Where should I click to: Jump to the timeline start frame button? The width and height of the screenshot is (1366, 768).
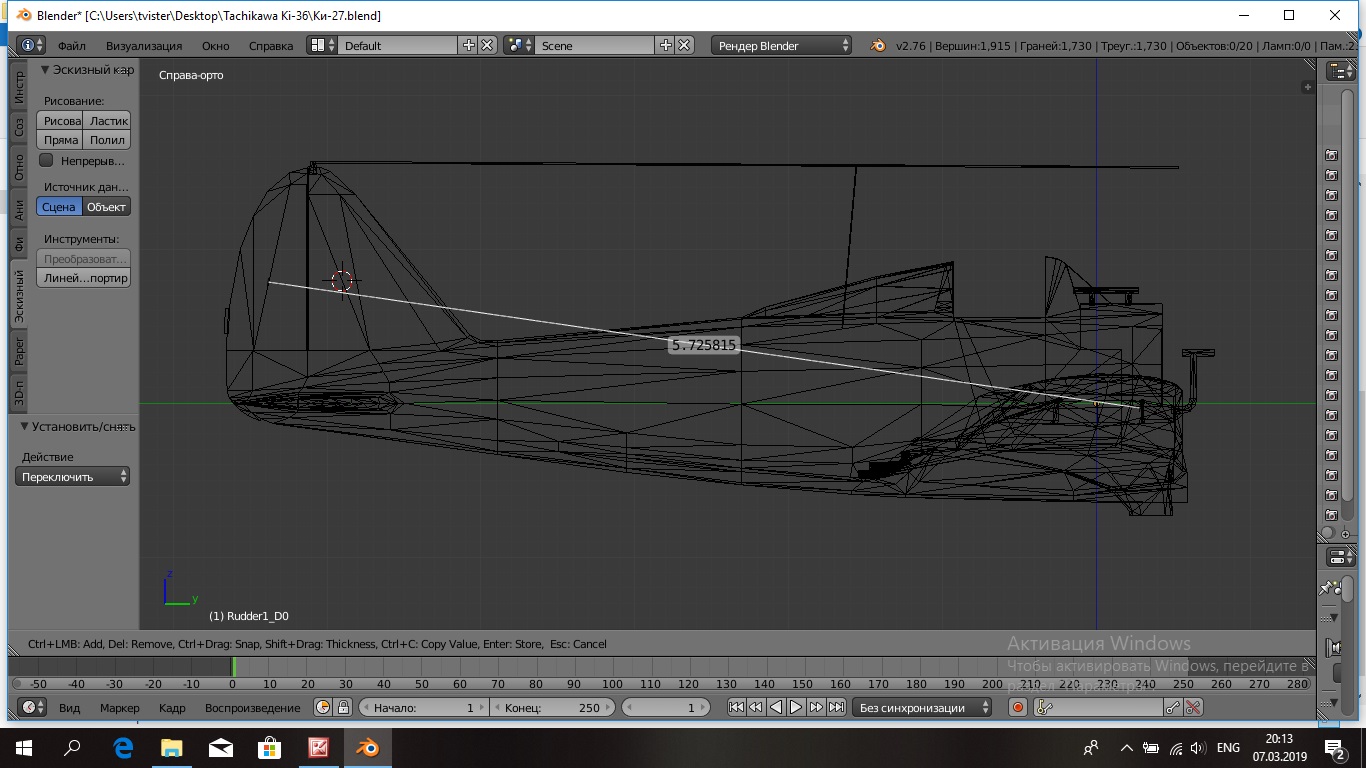tap(736, 707)
